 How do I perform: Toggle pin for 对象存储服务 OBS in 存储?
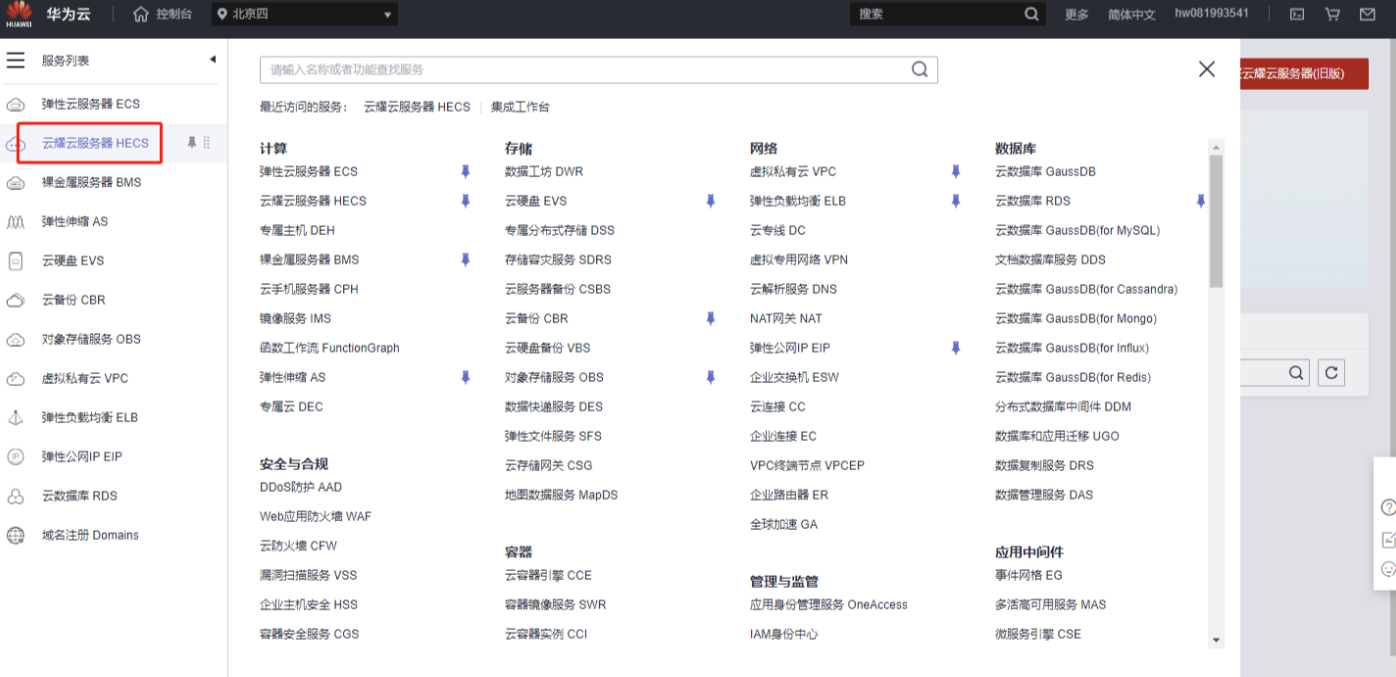tap(711, 378)
